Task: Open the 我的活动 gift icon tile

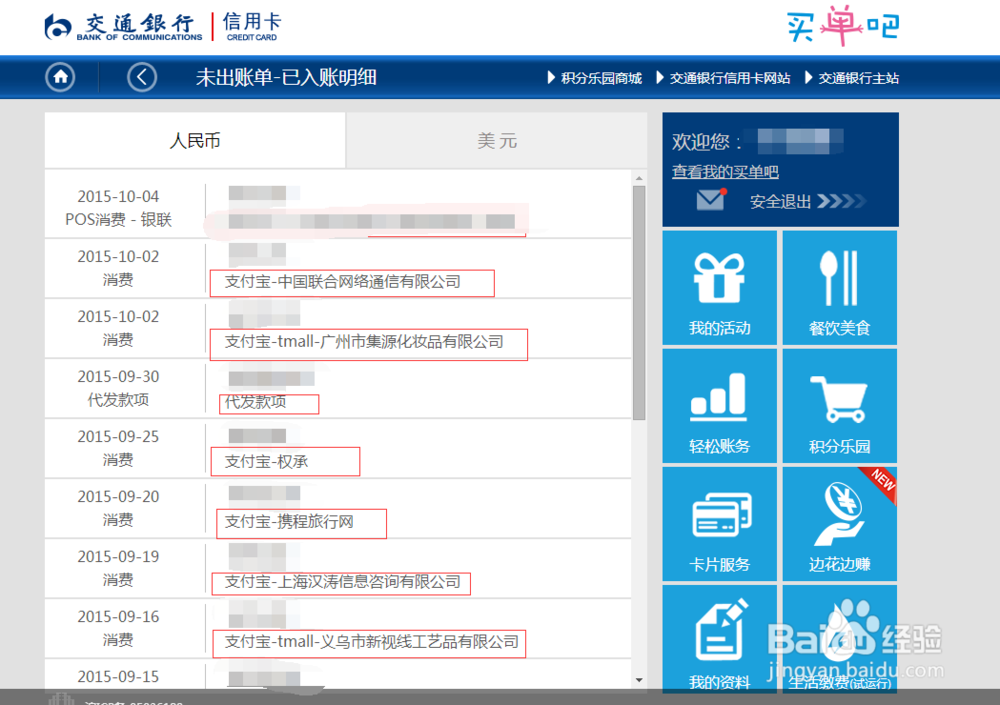Action: tap(719, 287)
